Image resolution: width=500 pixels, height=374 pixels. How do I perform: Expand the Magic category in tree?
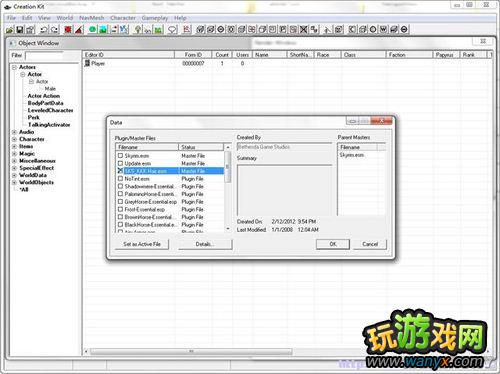(14, 154)
